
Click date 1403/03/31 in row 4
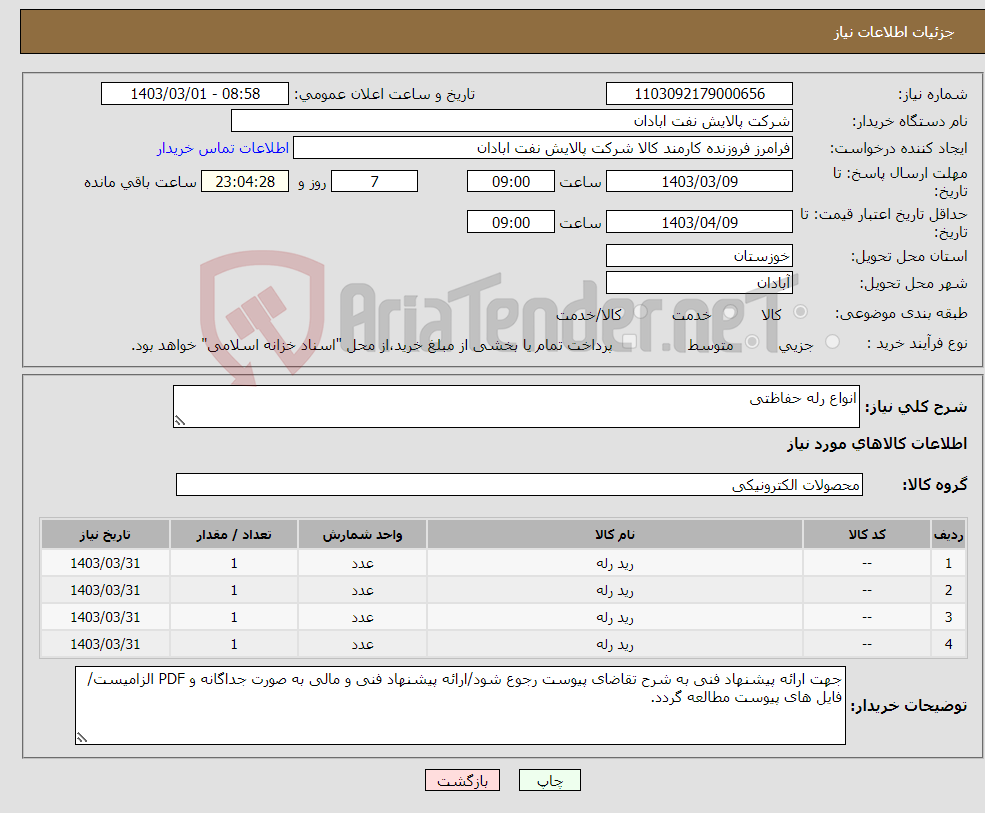(105, 645)
